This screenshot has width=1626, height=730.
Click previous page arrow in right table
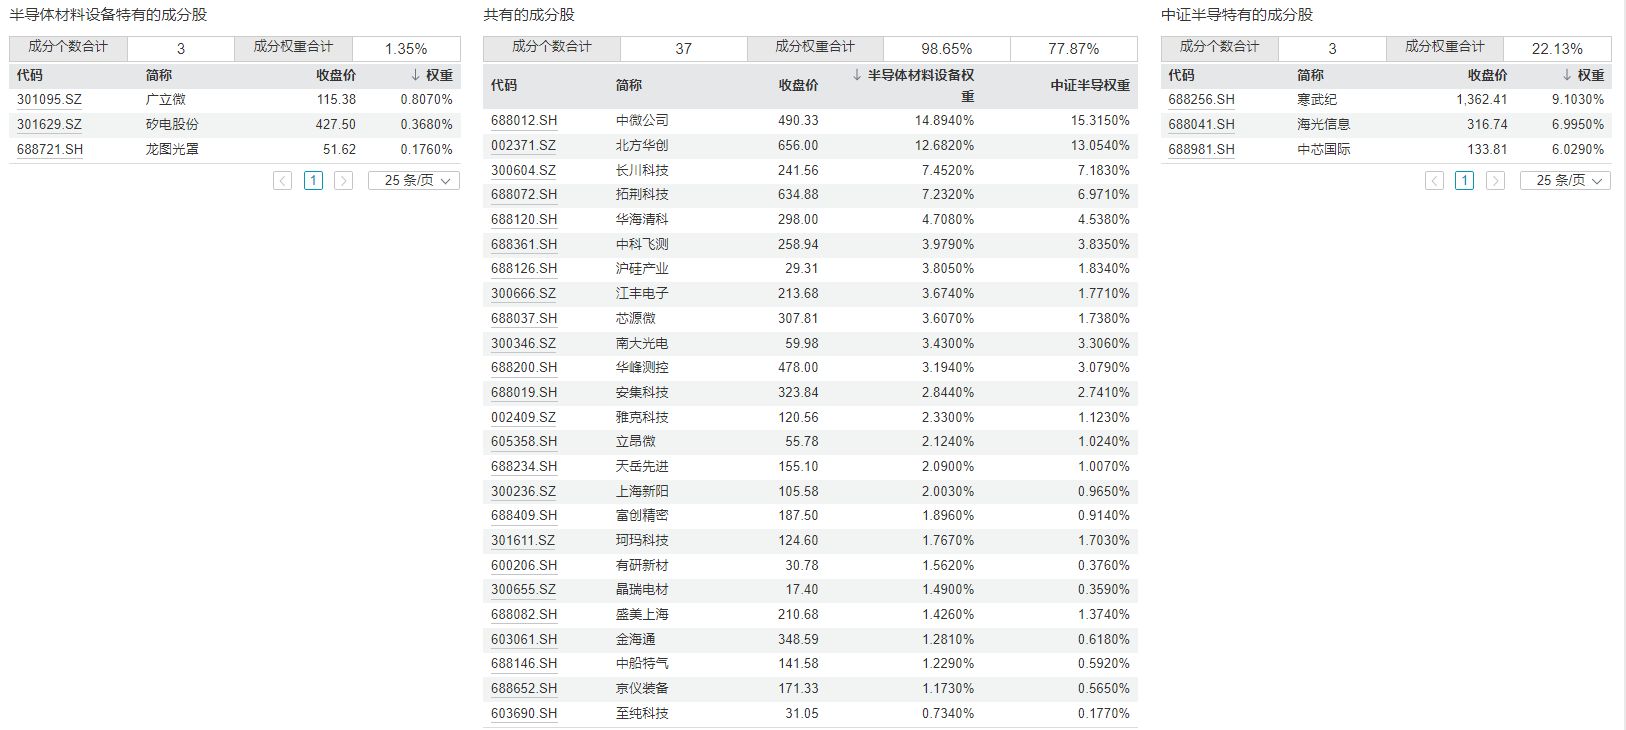(1434, 181)
